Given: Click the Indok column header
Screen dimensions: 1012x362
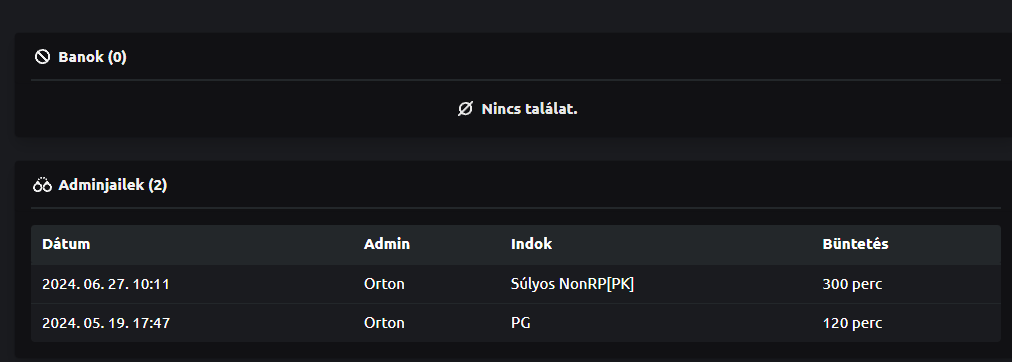Looking at the screenshot, I should pos(531,244).
